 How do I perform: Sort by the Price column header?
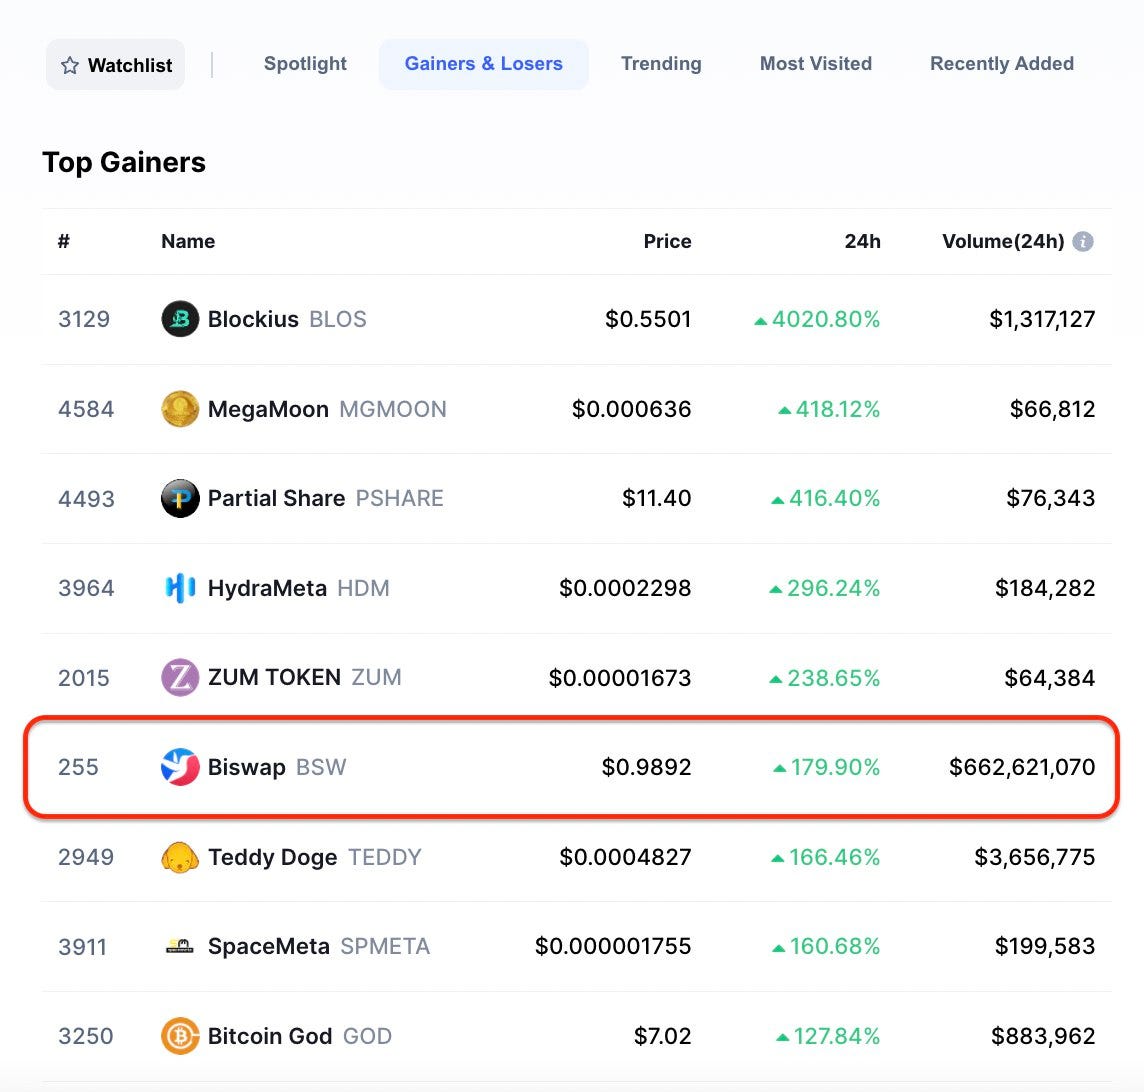(668, 241)
